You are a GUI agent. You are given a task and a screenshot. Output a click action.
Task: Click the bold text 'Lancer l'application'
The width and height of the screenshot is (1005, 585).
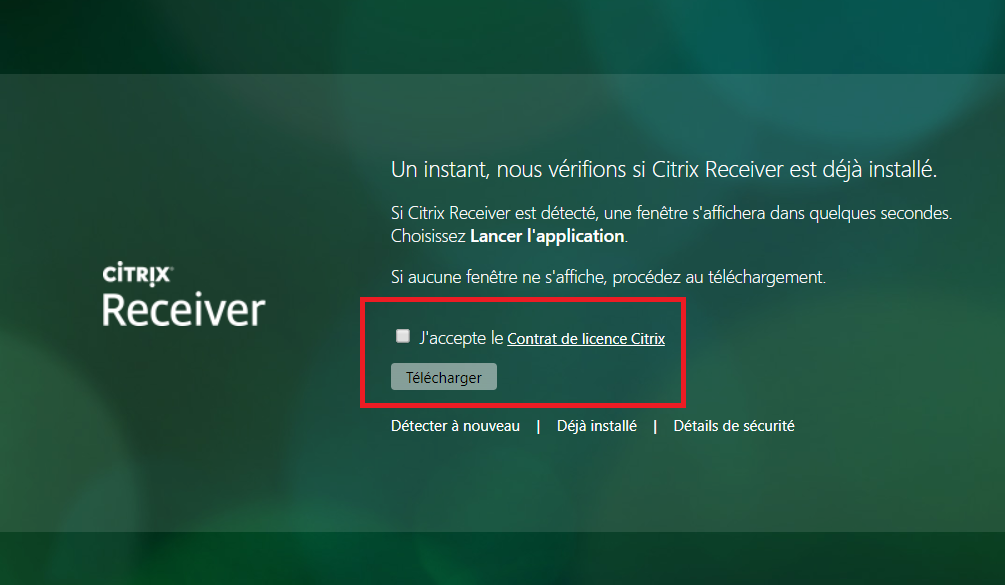point(547,236)
